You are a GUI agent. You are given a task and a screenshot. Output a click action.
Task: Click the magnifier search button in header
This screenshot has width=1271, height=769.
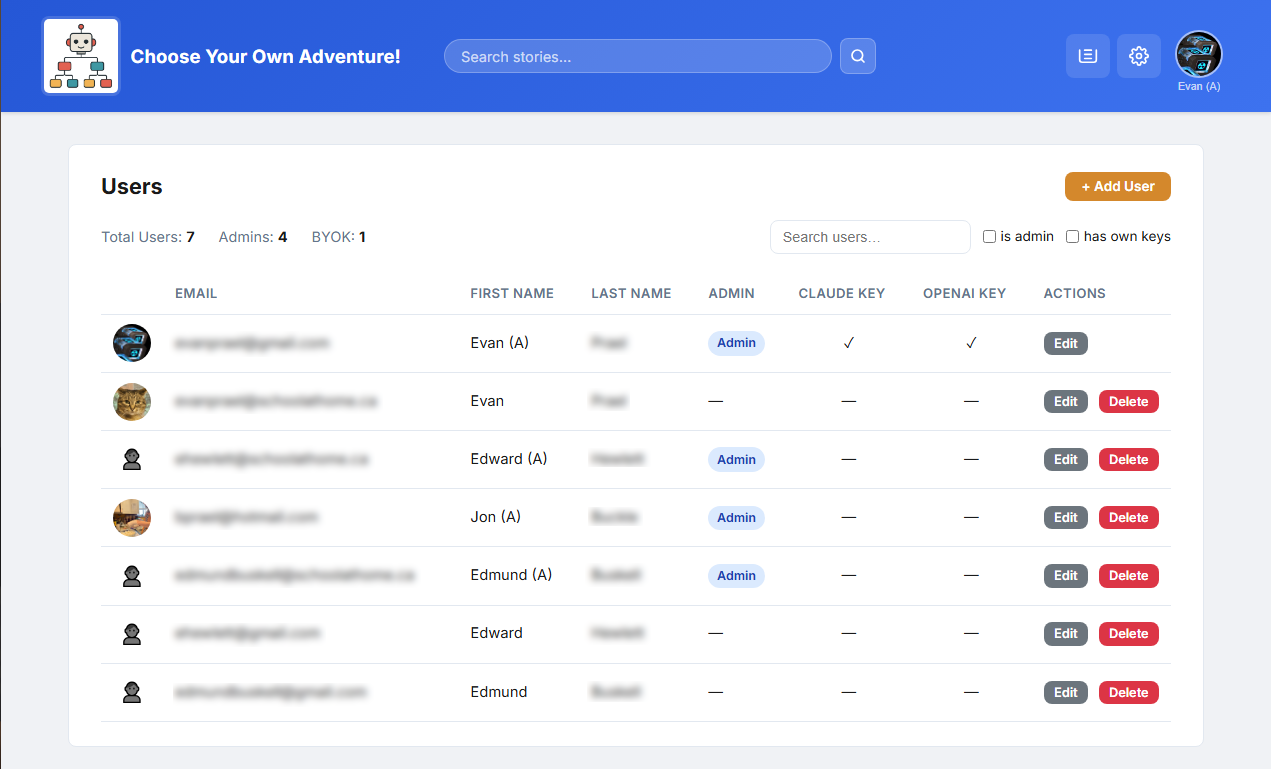pos(858,56)
